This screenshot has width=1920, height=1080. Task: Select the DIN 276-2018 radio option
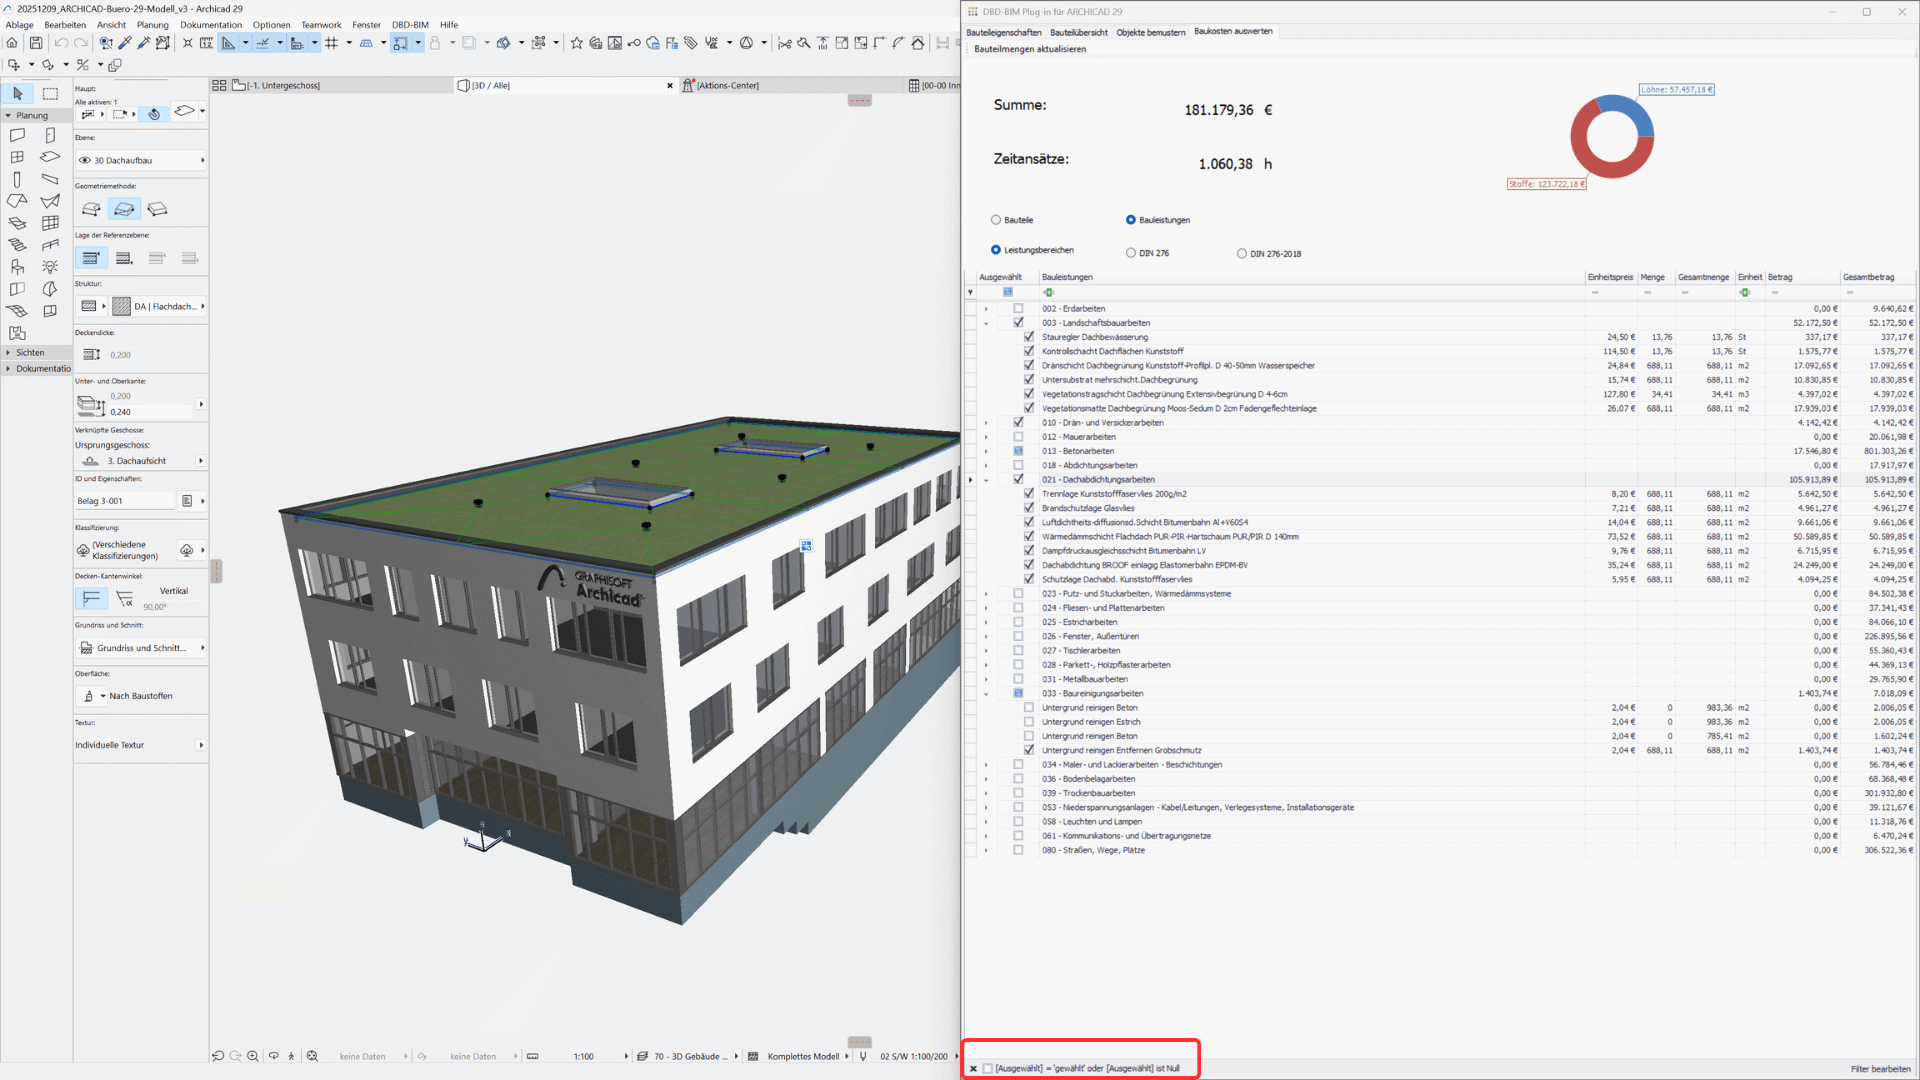point(1242,253)
